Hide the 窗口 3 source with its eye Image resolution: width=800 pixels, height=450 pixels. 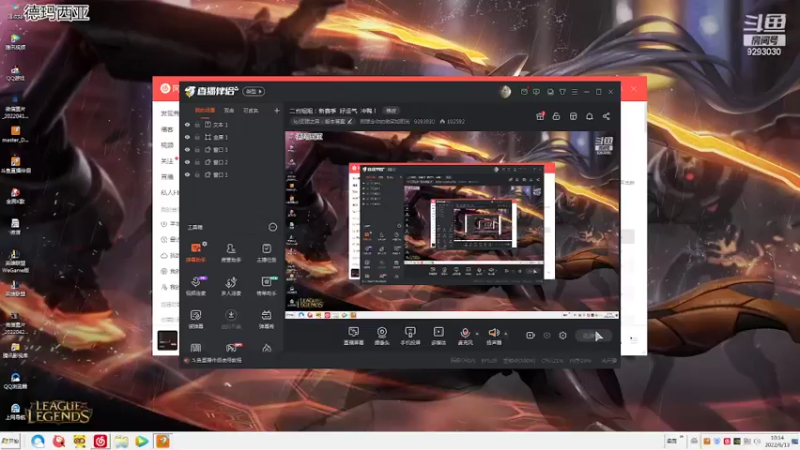[187, 149]
